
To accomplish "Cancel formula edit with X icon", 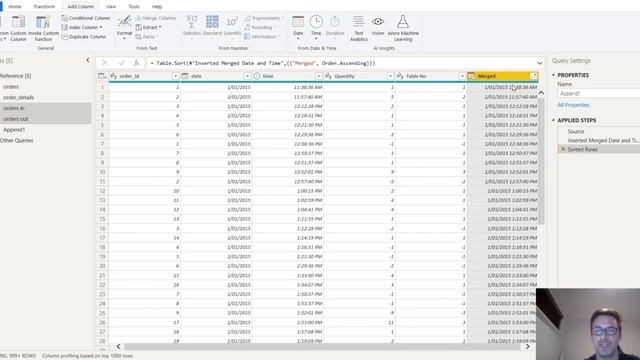I will 105,63.
